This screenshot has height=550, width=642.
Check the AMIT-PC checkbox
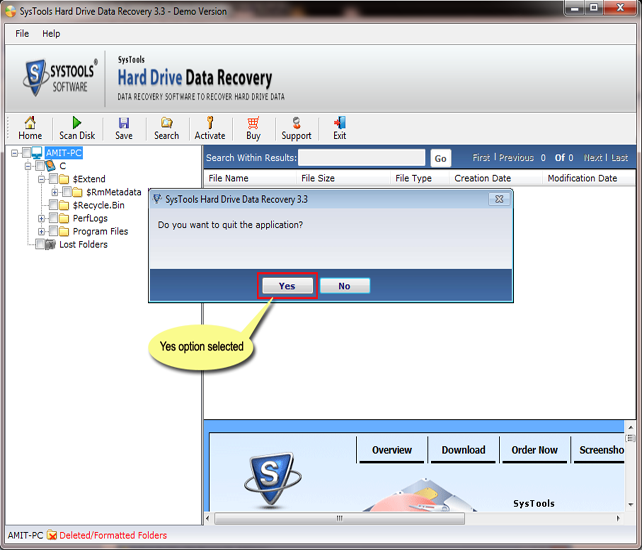[x=26, y=153]
